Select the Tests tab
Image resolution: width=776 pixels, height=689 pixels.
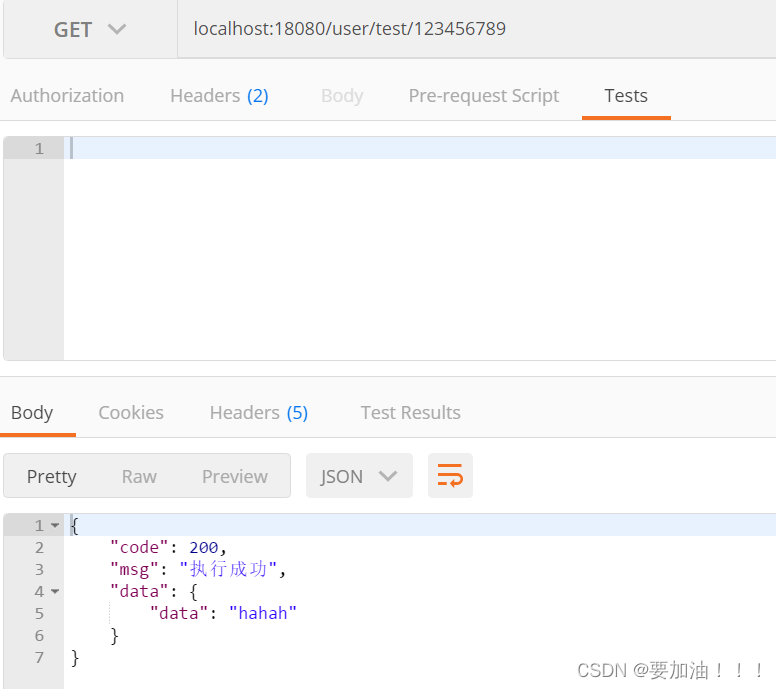pos(626,96)
